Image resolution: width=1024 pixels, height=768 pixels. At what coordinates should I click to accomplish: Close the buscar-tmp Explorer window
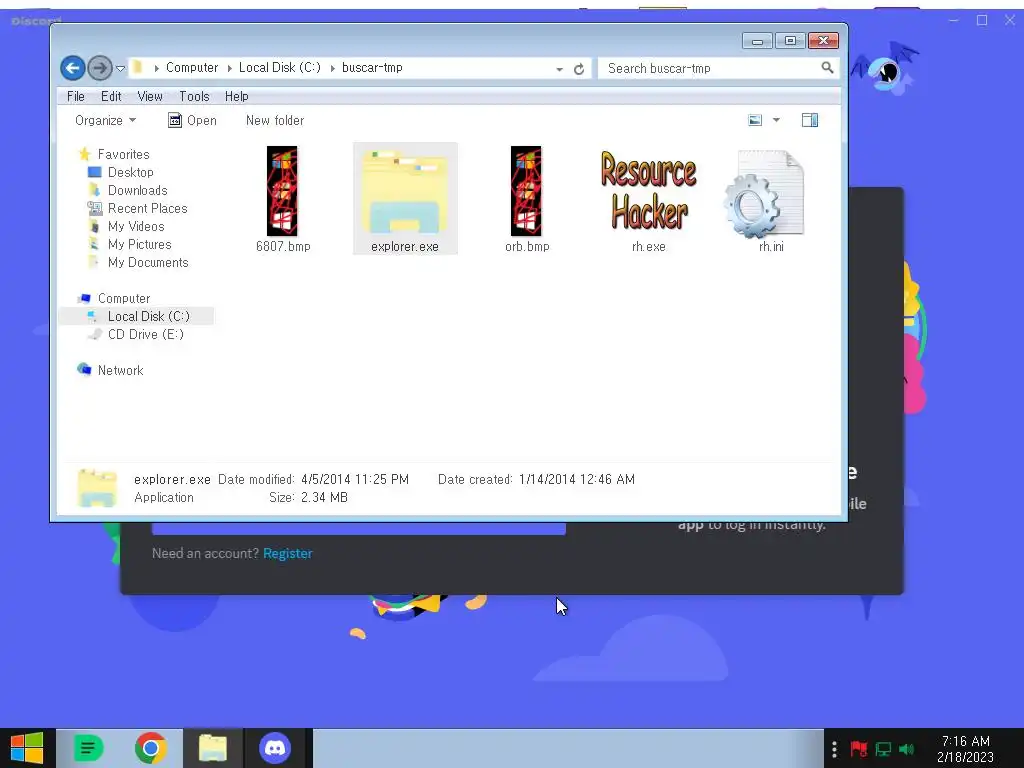click(x=824, y=41)
